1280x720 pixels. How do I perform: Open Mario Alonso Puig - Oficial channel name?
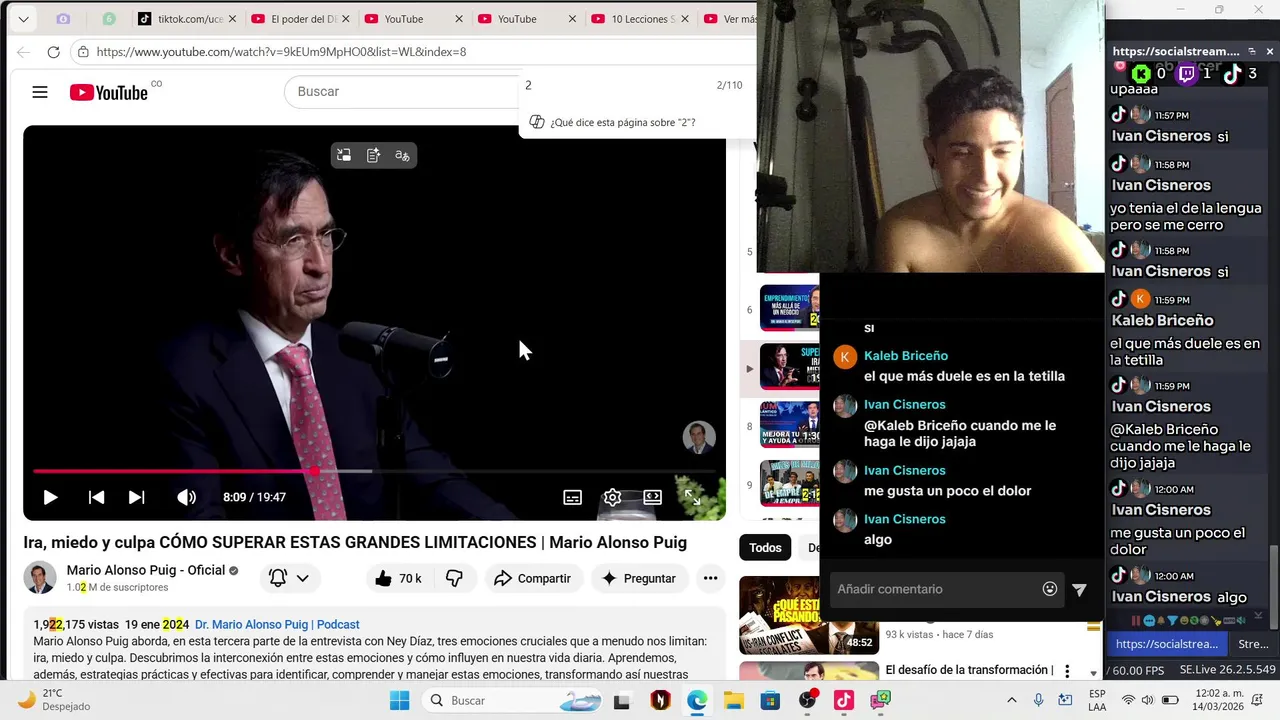point(146,570)
